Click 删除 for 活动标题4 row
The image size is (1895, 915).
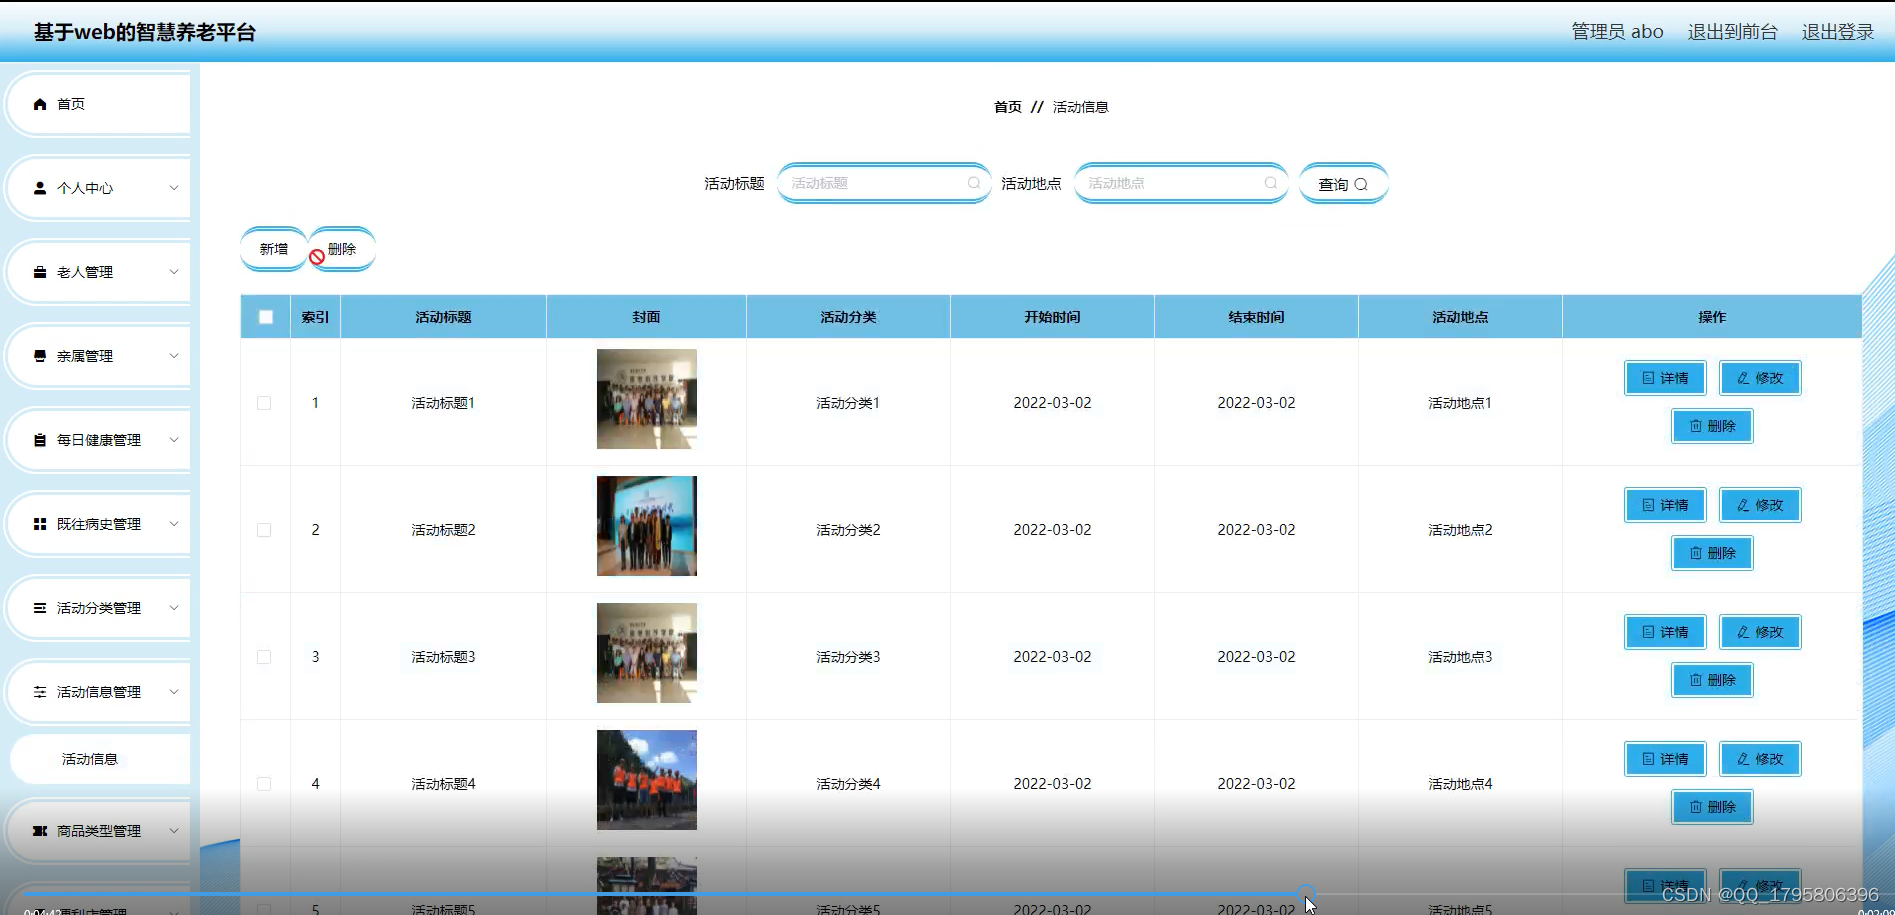(x=1712, y=807)
